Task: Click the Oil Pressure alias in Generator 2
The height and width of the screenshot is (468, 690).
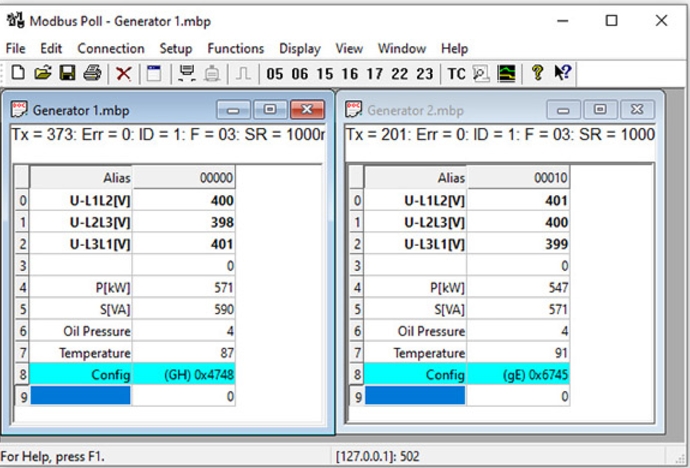Action: (x=415, y=331)
